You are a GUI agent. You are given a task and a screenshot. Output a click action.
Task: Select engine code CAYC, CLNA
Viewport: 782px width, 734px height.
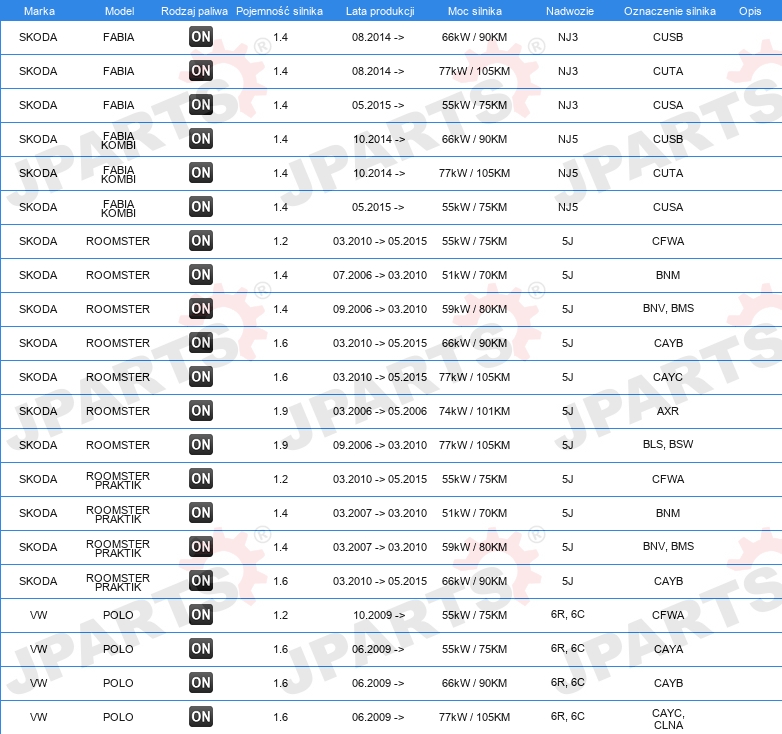(x=668, y=719)
